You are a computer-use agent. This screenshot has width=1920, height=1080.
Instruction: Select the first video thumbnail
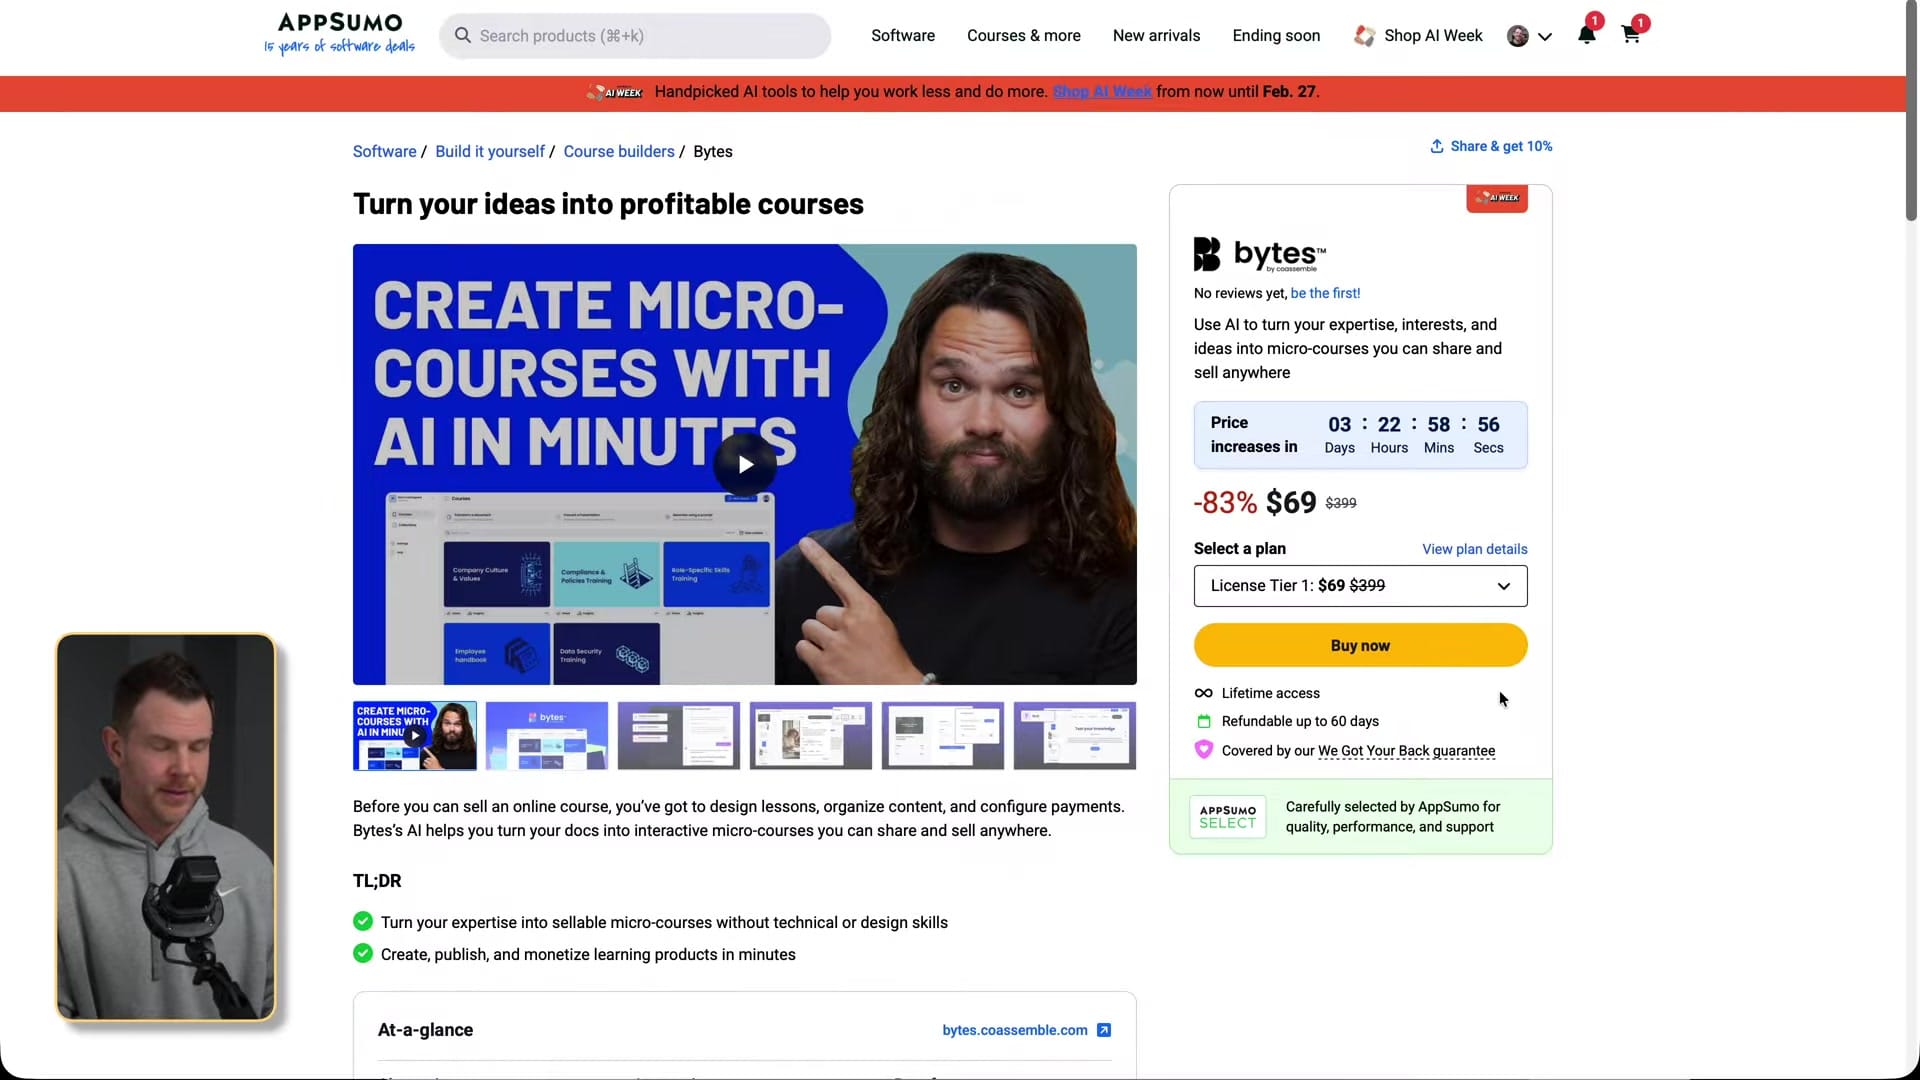coord(415,736)
